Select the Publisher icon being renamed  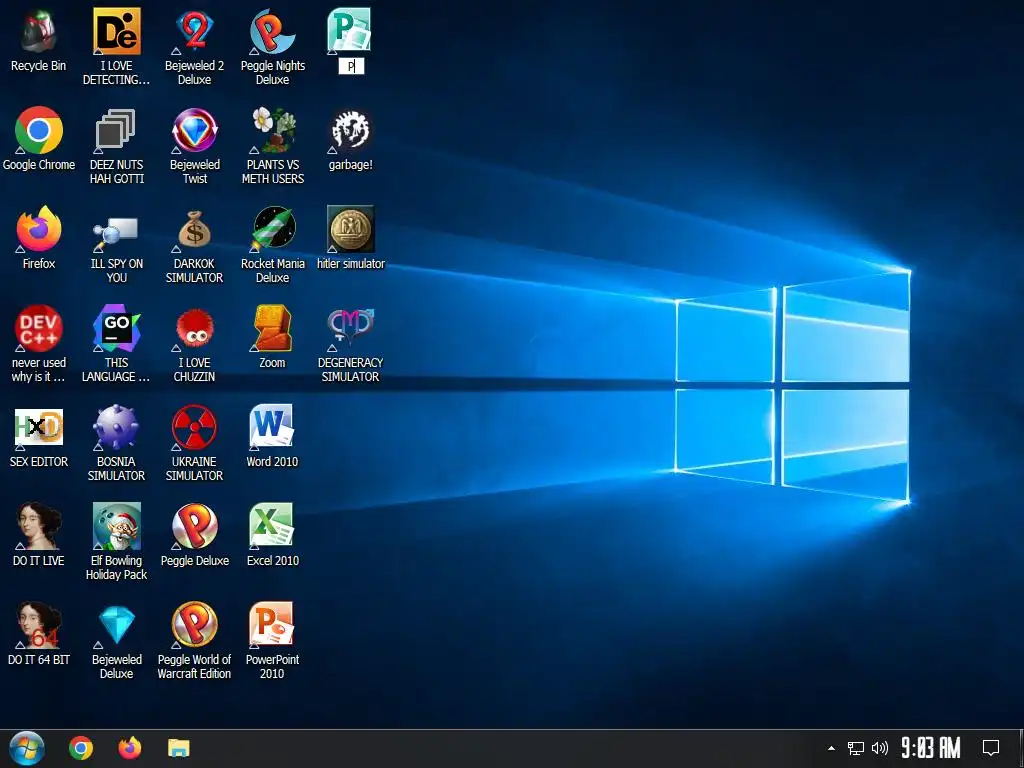point(350,31)
